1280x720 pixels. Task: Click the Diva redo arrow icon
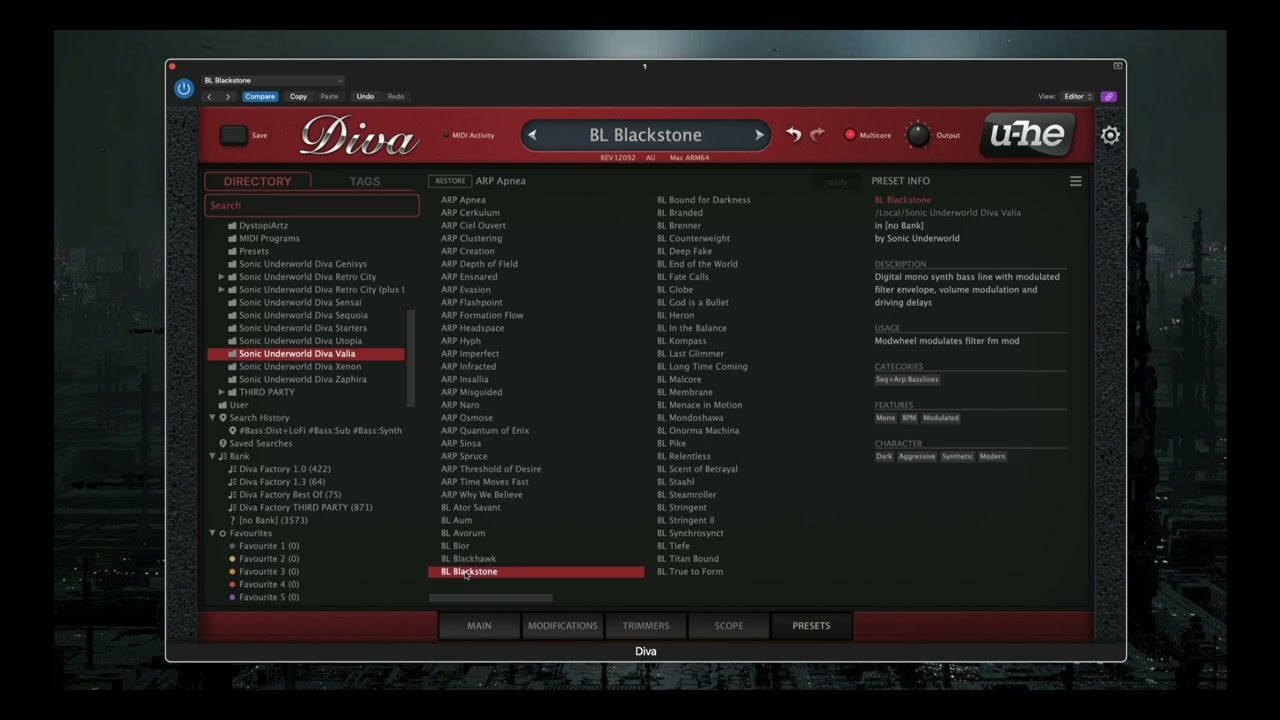coord(817,134)
